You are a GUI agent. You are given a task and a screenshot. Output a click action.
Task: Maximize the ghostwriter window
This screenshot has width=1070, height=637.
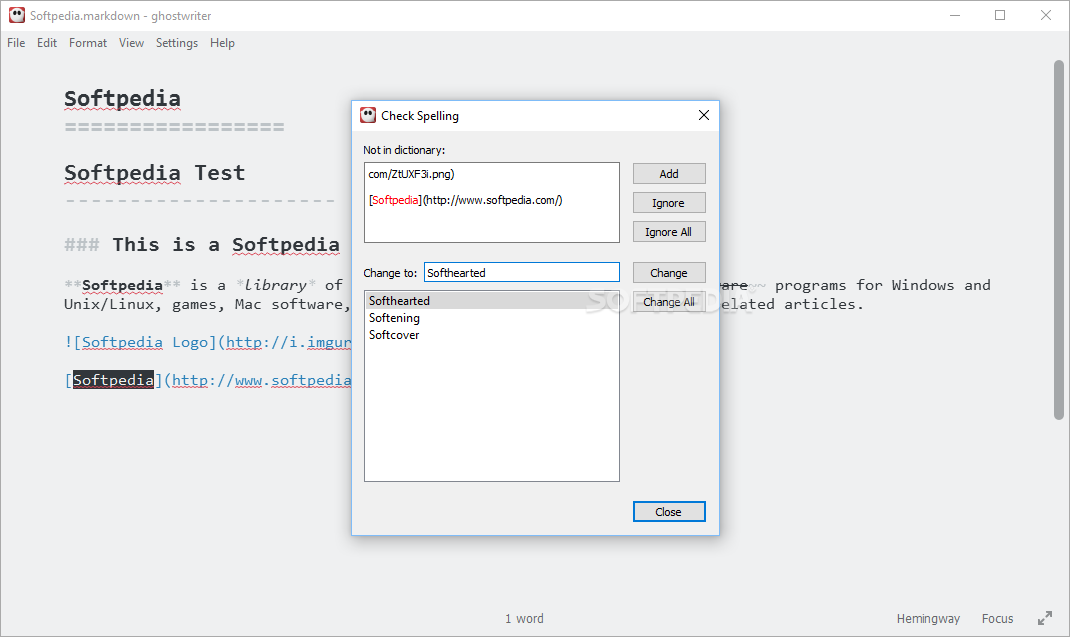[x=1000, y=15]
